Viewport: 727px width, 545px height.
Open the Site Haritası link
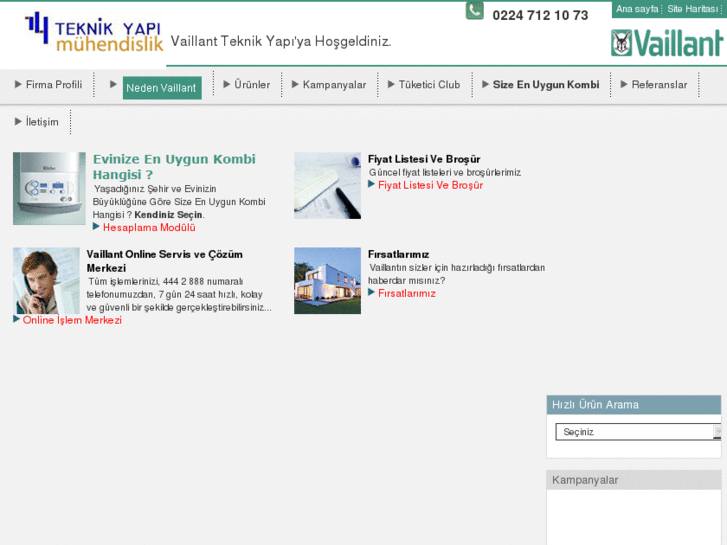click(x=692, y=9)
